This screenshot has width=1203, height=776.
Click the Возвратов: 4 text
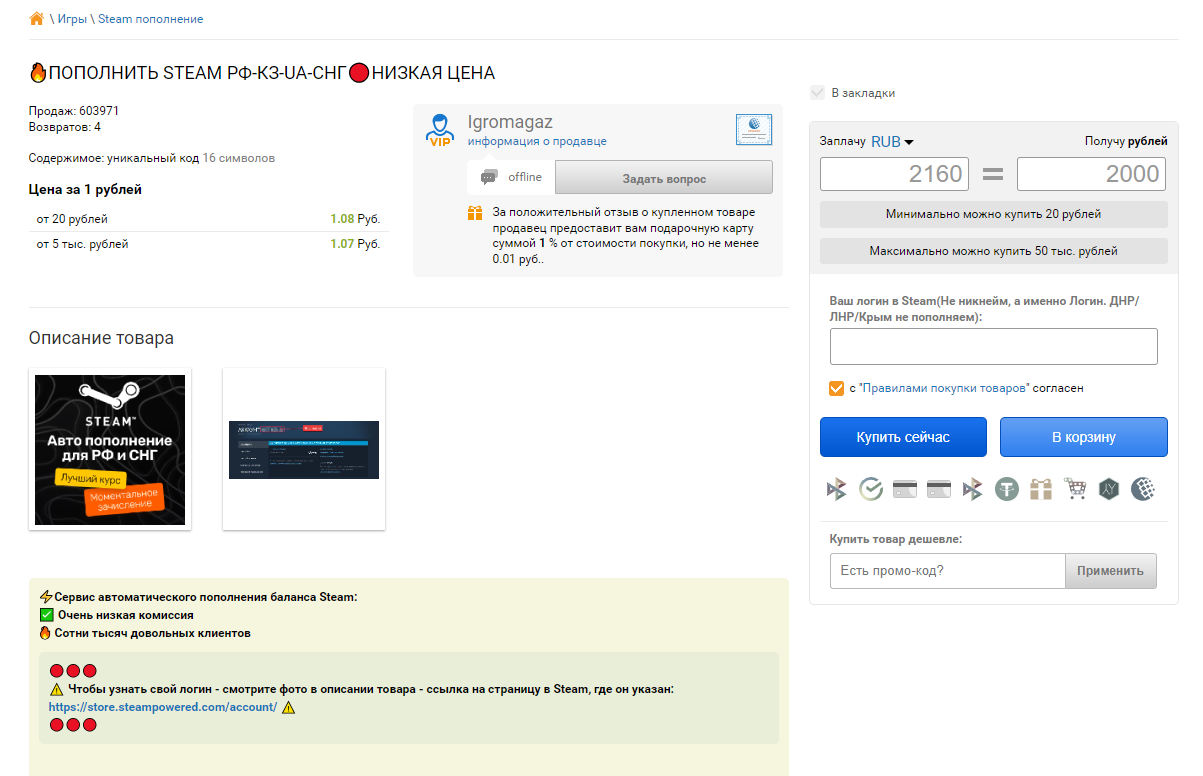[x=65, y=127]
